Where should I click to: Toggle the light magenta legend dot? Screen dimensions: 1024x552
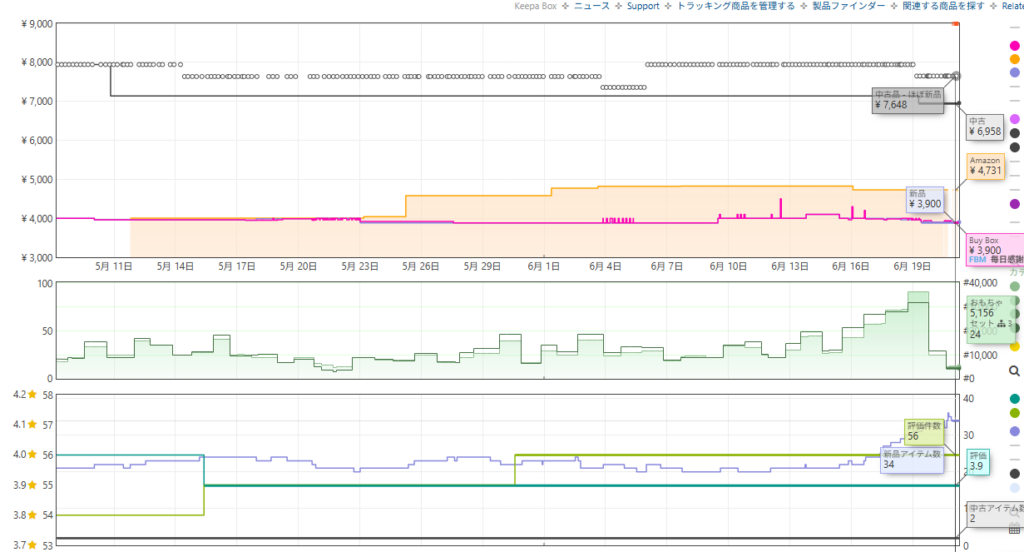click(1014, 119)
